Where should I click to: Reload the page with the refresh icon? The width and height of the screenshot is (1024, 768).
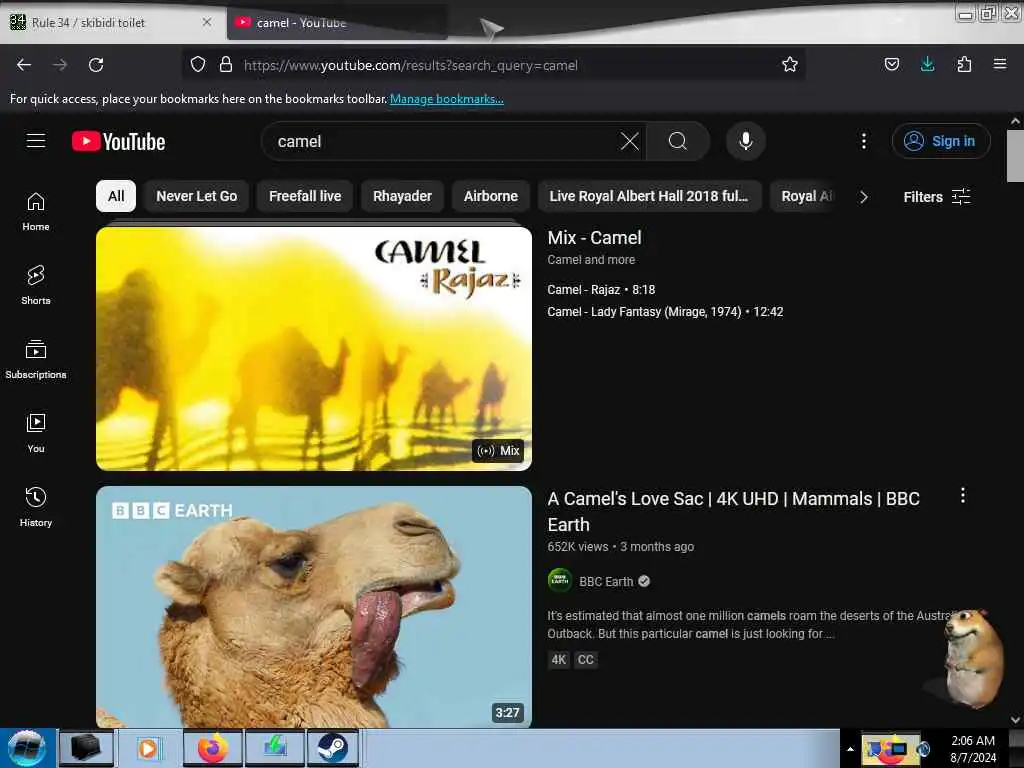96,65
